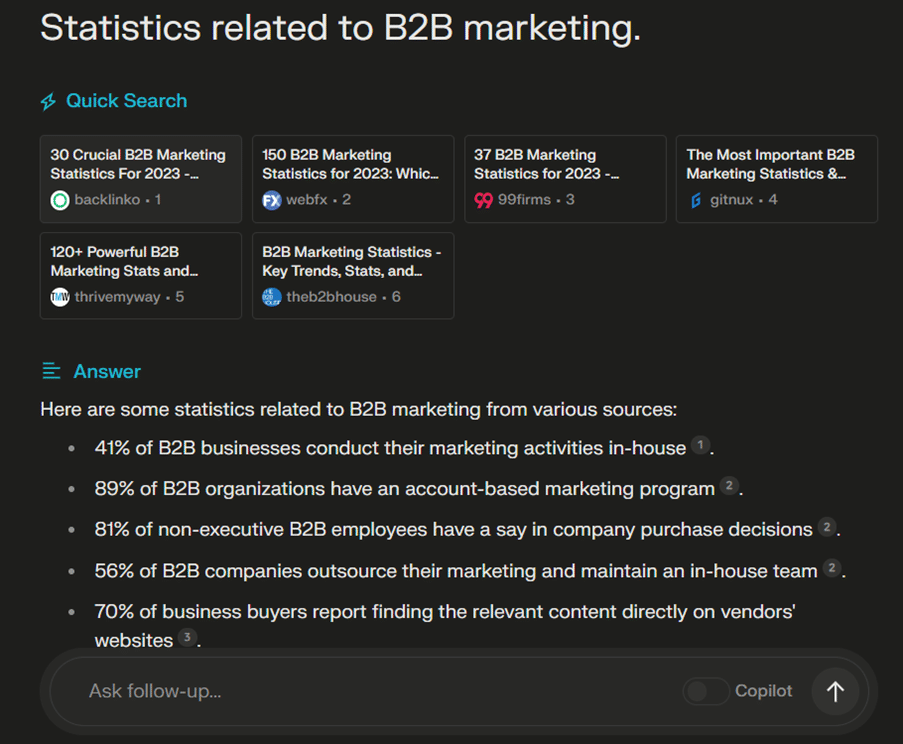The image size is (903, 744).
Task: Click the thrivemyway logo icon
Action: point(60,297)
